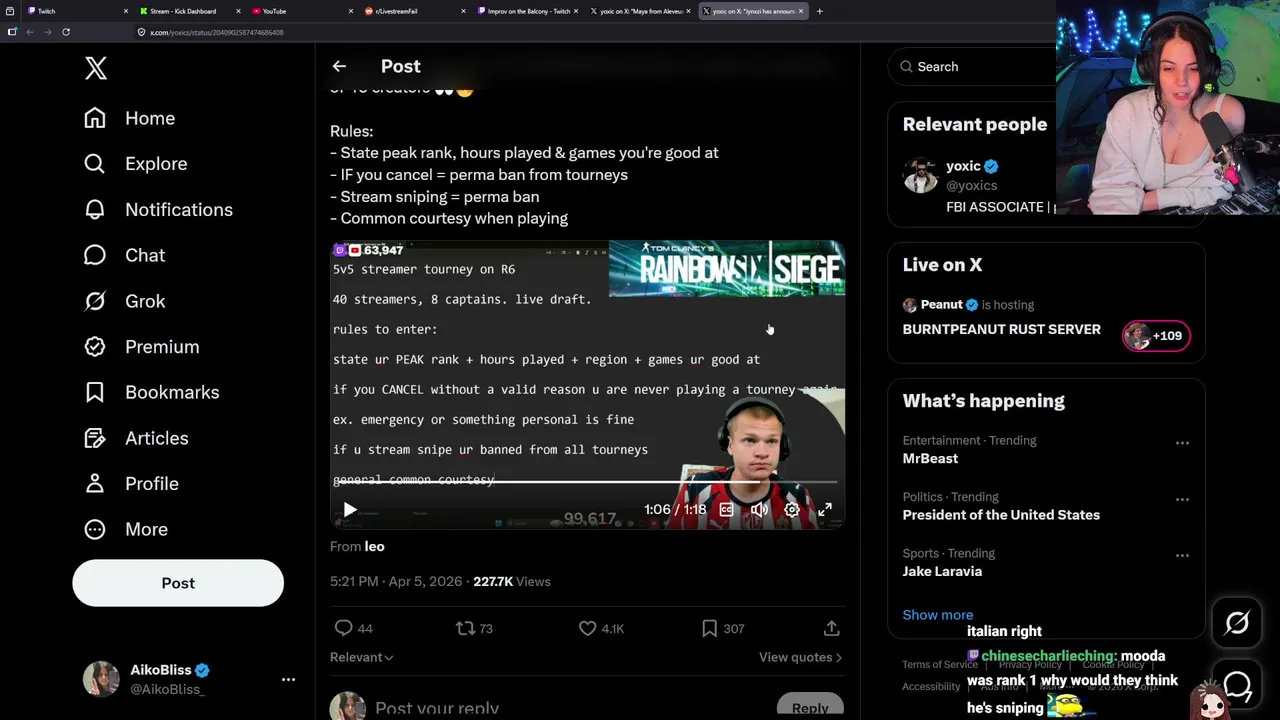This screenshot has width=1280, height=720.
Task: Open BURNTPEANUT RUST SERVER live broadcast
Action: pos(1001,329)
